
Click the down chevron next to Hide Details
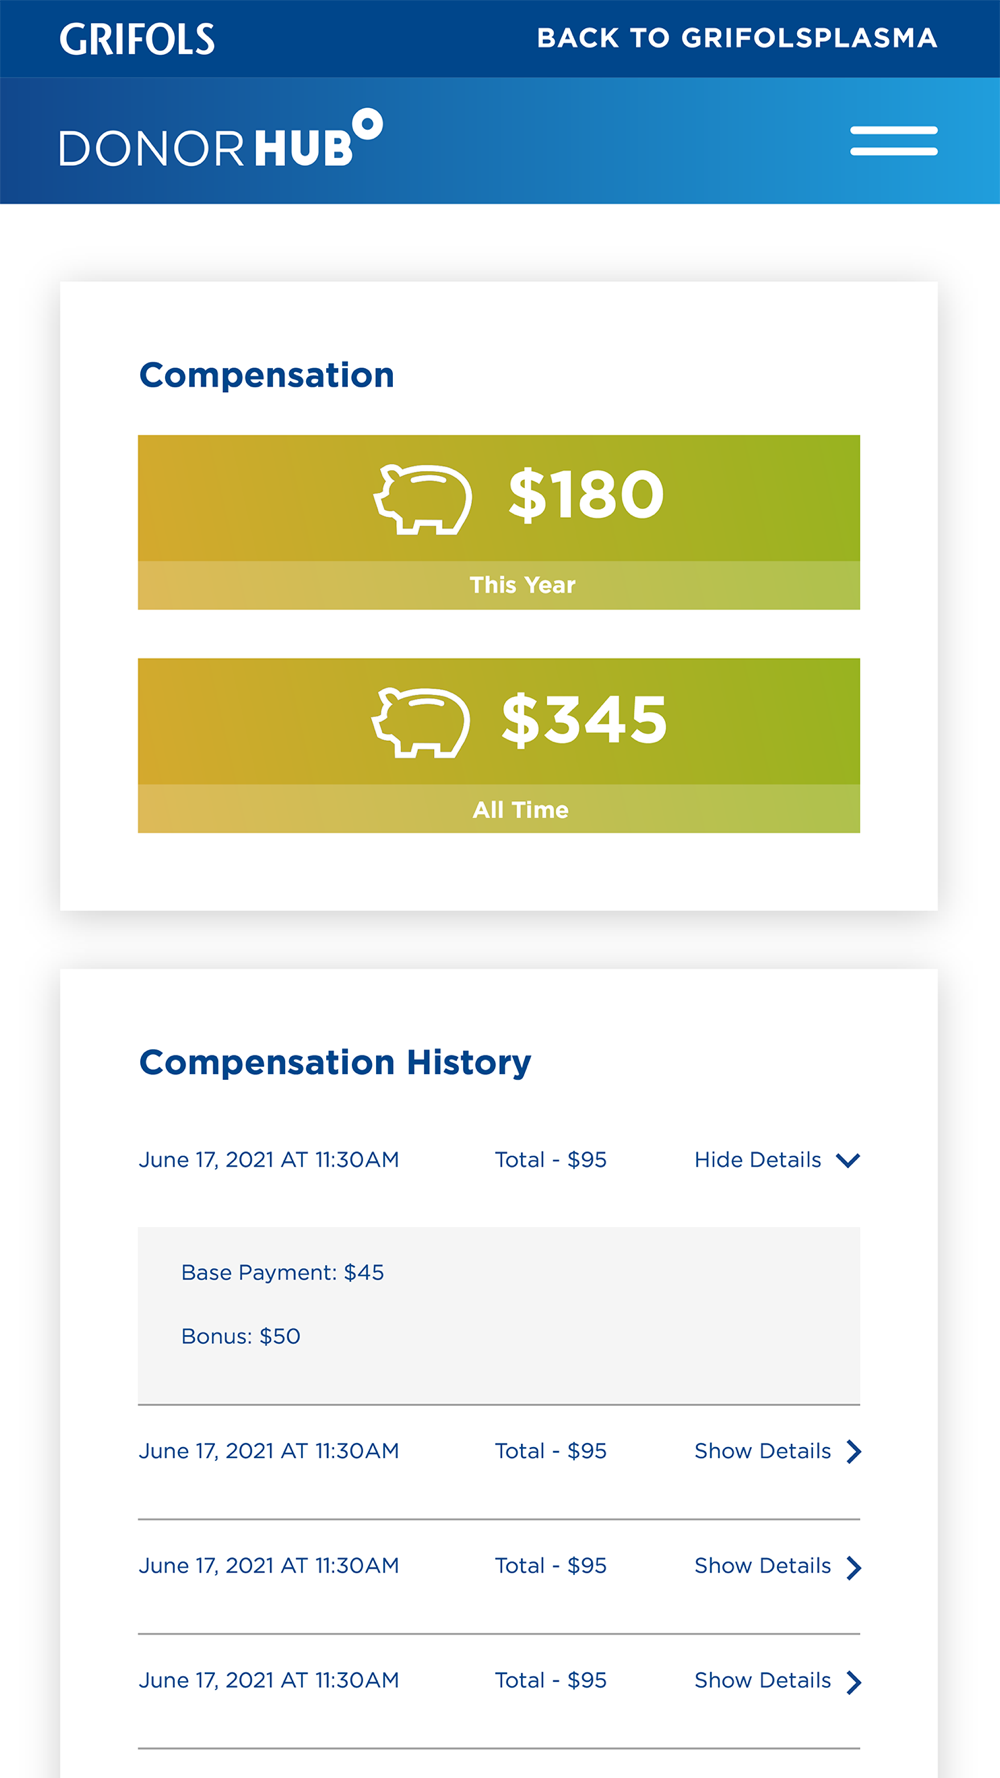point(848,1160)
